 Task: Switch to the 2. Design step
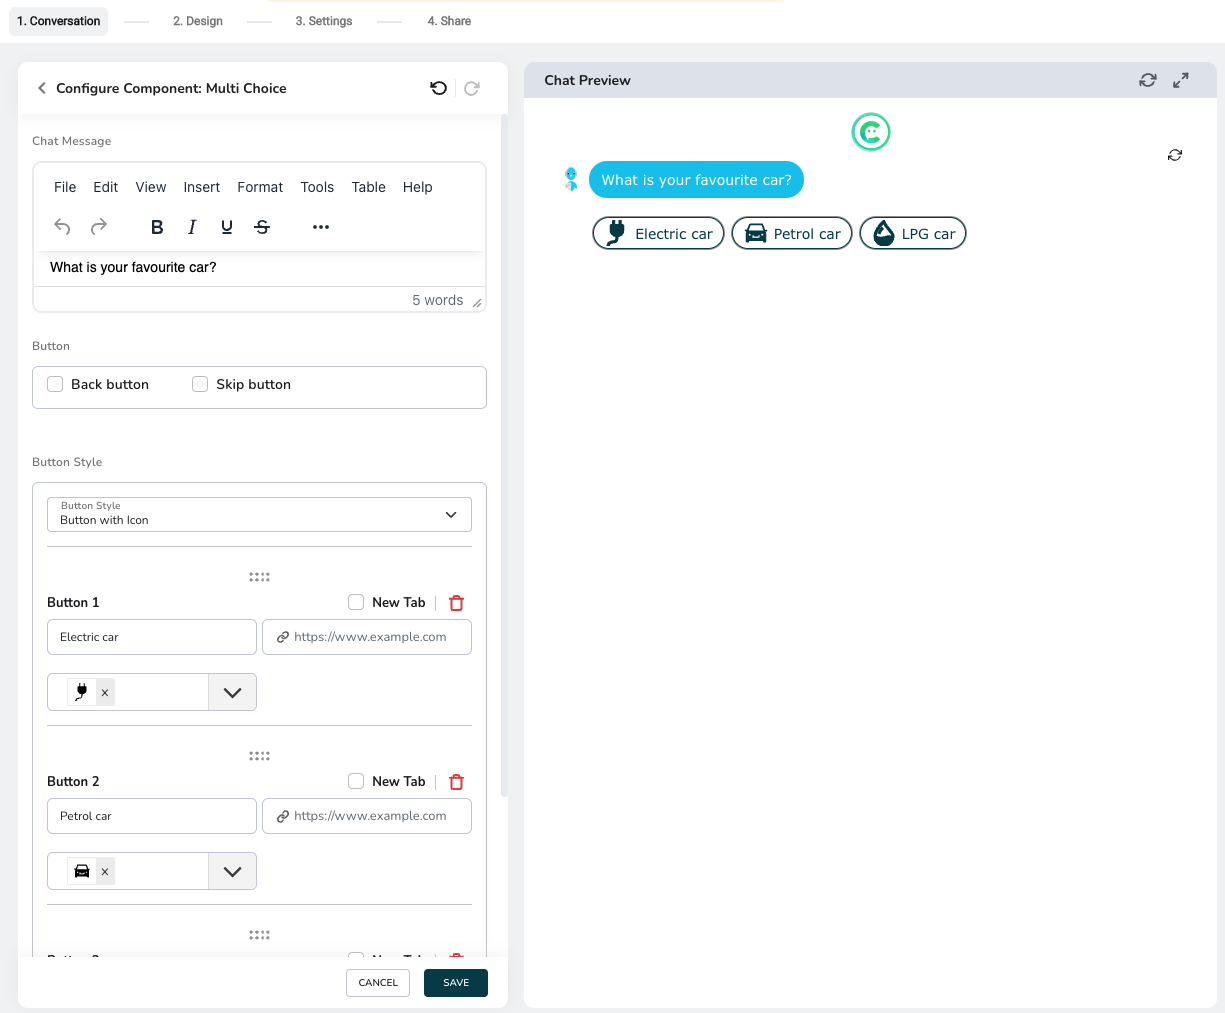(x=198, y=21)
